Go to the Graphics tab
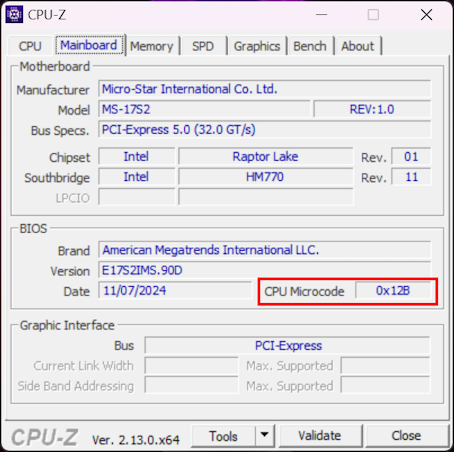 tap(257, 46)
